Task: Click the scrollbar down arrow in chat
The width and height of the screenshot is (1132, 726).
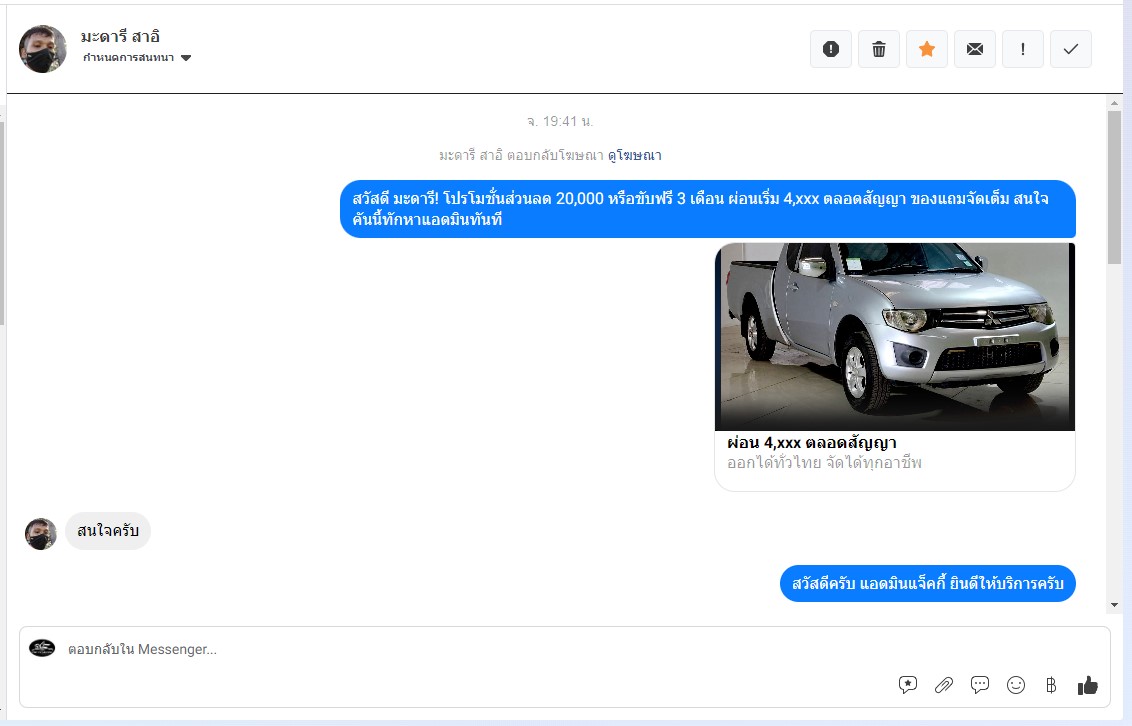Action: (1114, 605)
